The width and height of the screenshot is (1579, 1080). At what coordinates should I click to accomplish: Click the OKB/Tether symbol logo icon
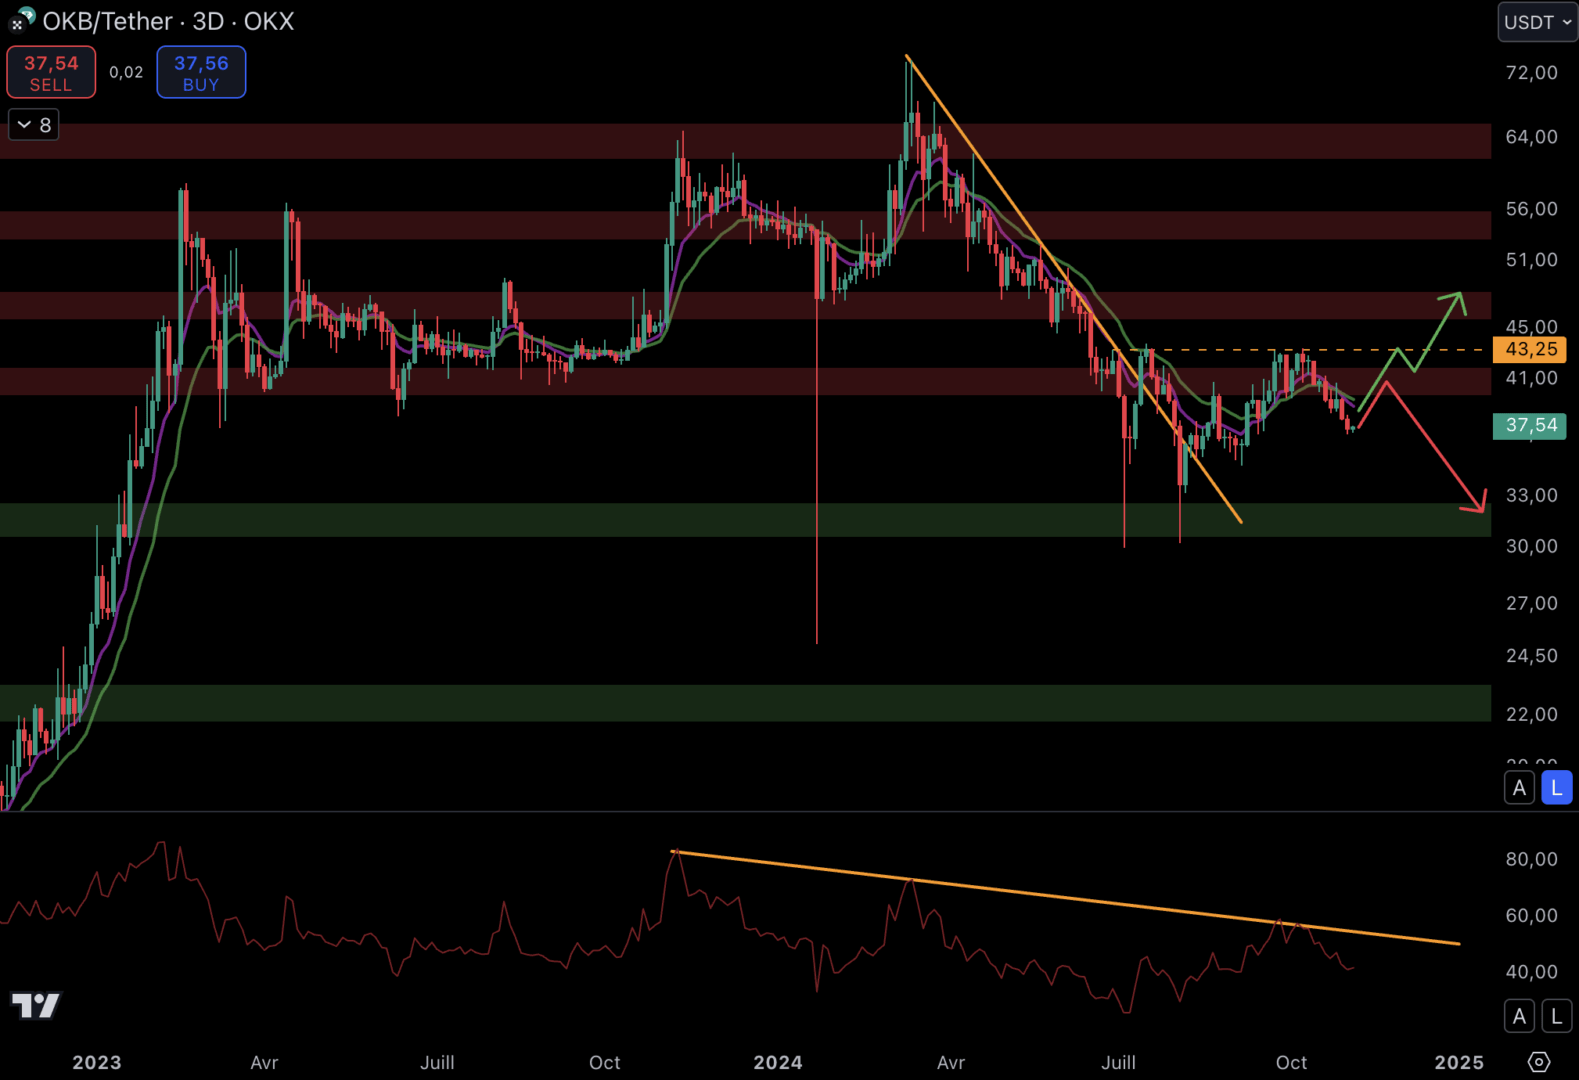click(22, 19)
